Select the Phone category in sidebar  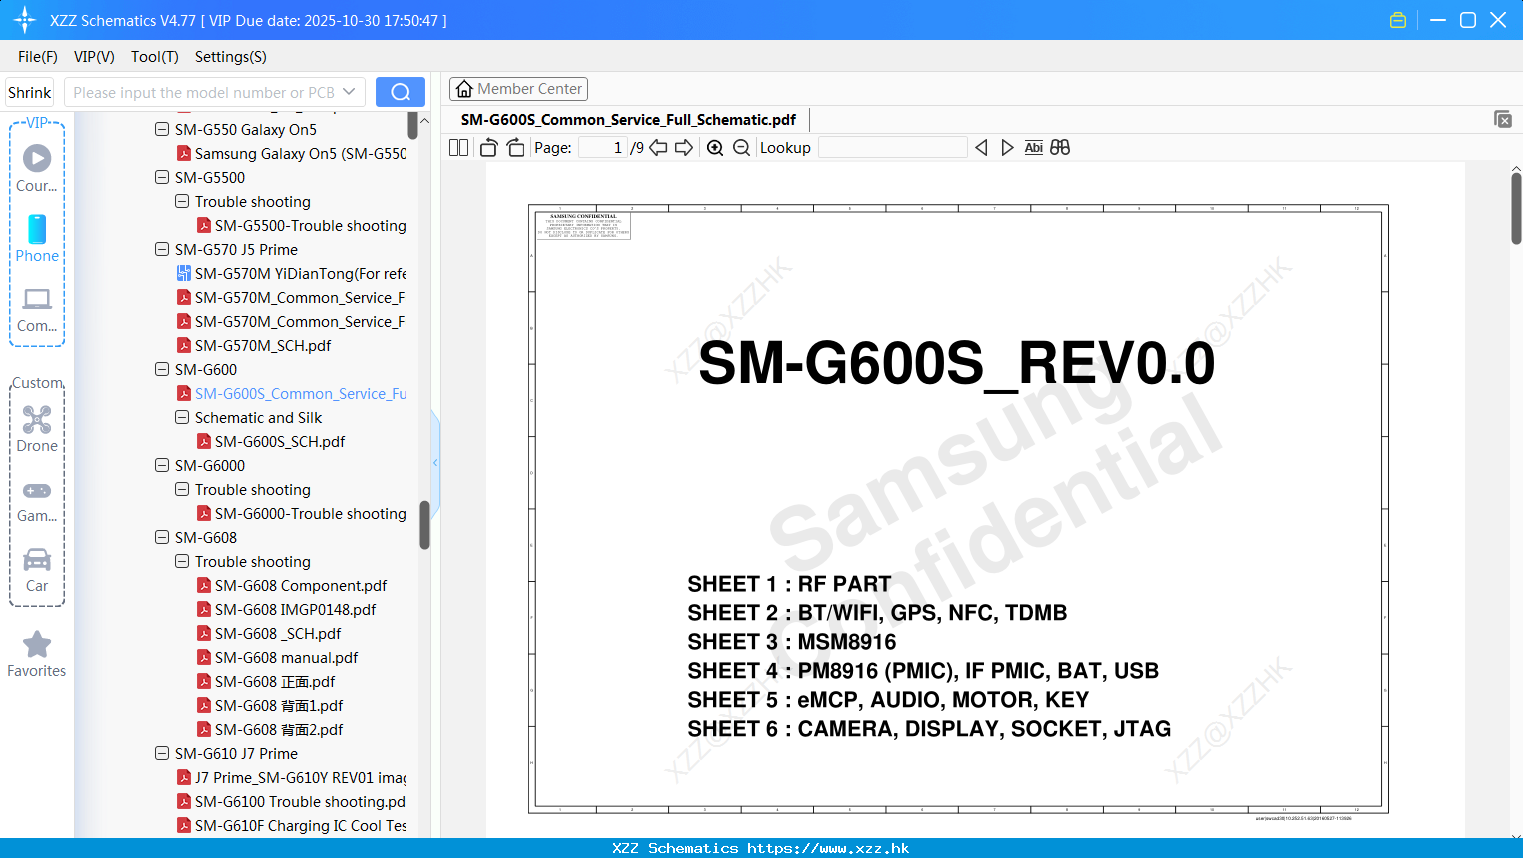tap(37, 239)
